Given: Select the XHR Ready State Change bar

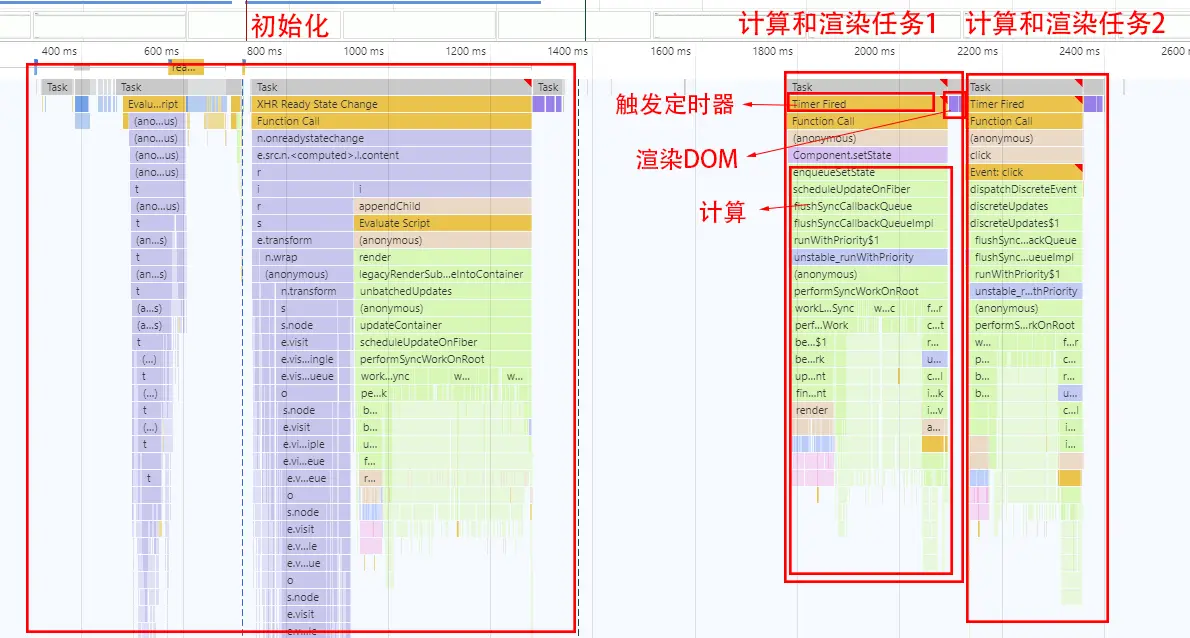Looking at the screenshot, I should [391, 104].
